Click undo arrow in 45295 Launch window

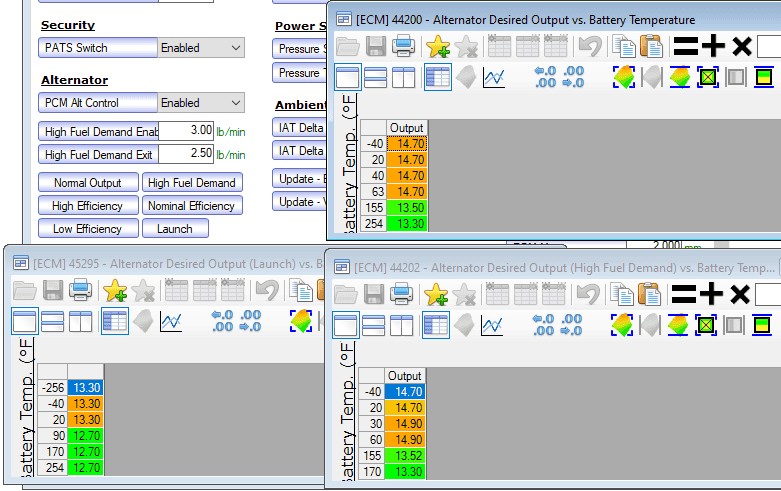point(267,290)
